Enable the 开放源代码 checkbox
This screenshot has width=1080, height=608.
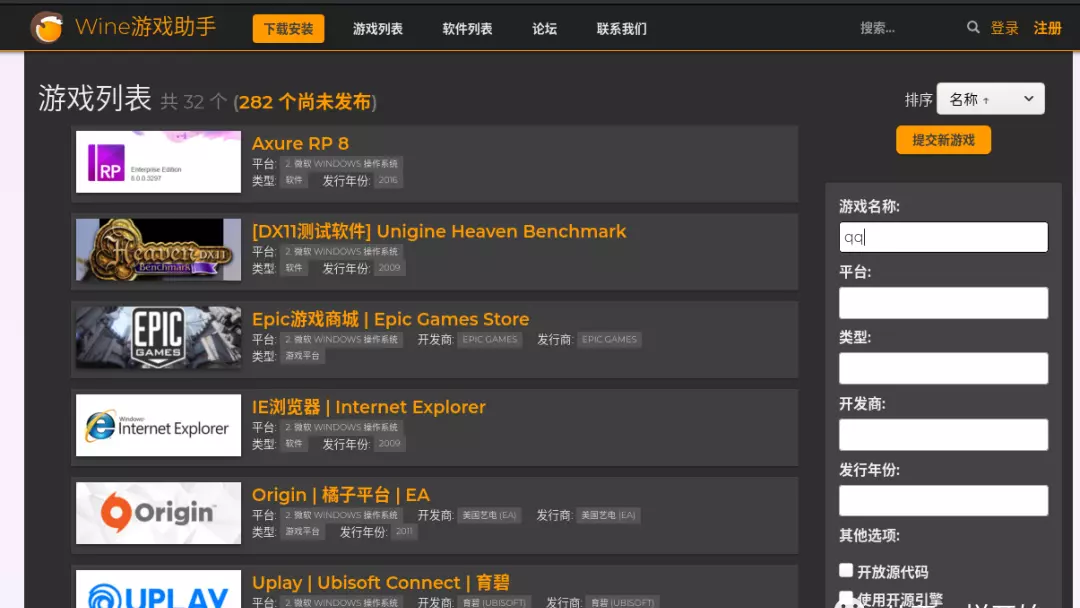[846, 570]
